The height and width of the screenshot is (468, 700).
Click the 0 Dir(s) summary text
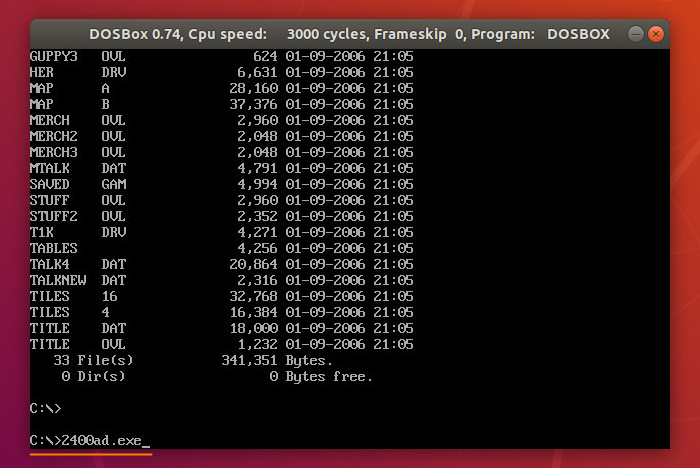point(93,376)
